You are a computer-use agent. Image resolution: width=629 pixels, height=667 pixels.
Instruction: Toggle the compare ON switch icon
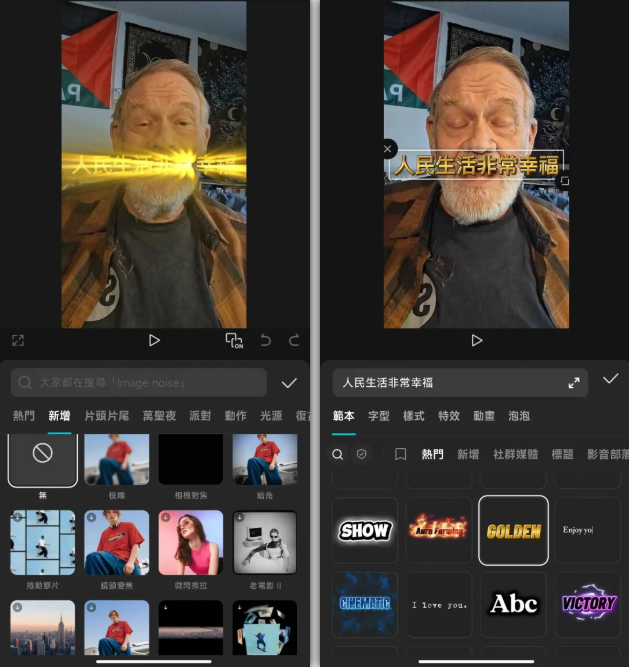click(x=234, y=341)
